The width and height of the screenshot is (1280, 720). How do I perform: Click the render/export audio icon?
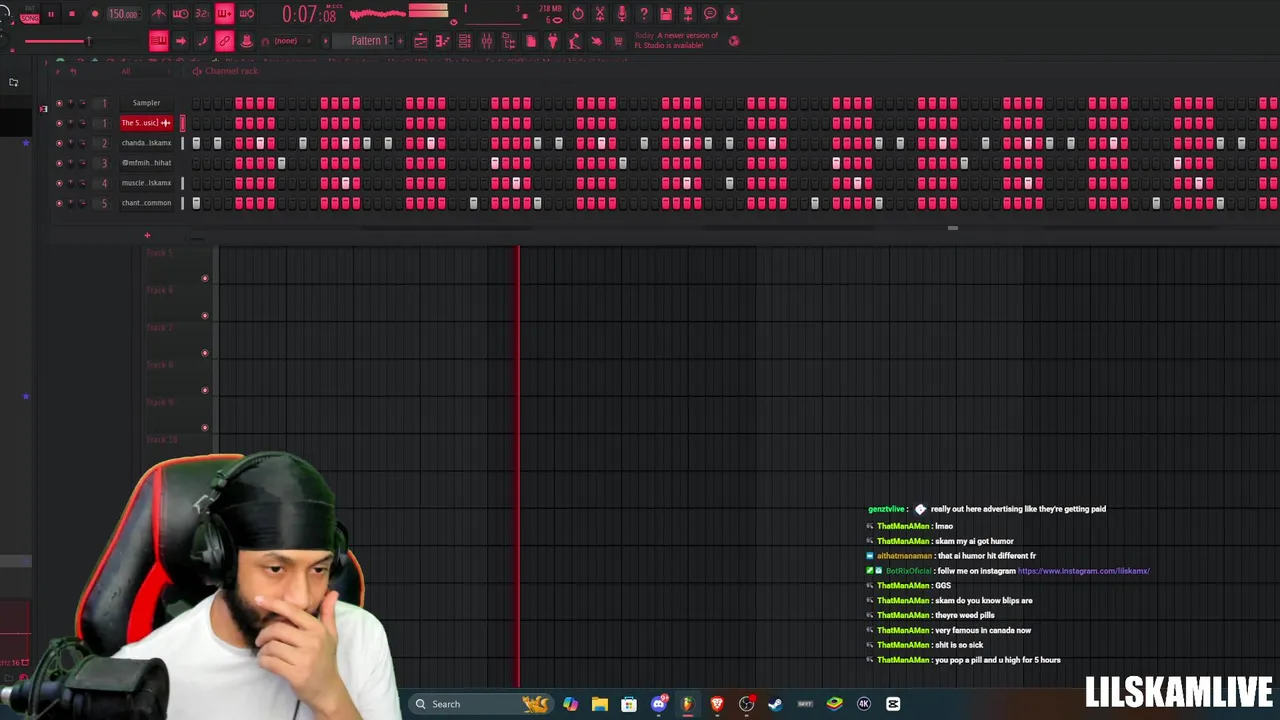tap(688, 14)
